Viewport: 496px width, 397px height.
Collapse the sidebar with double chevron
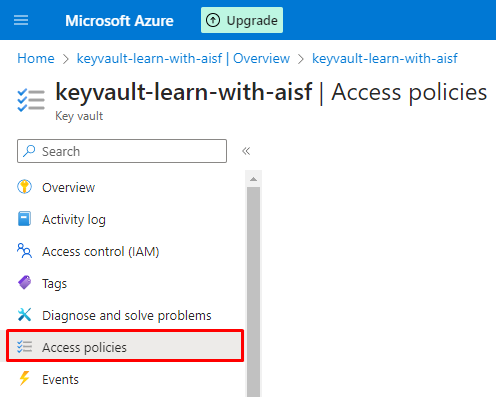point(246,151)
